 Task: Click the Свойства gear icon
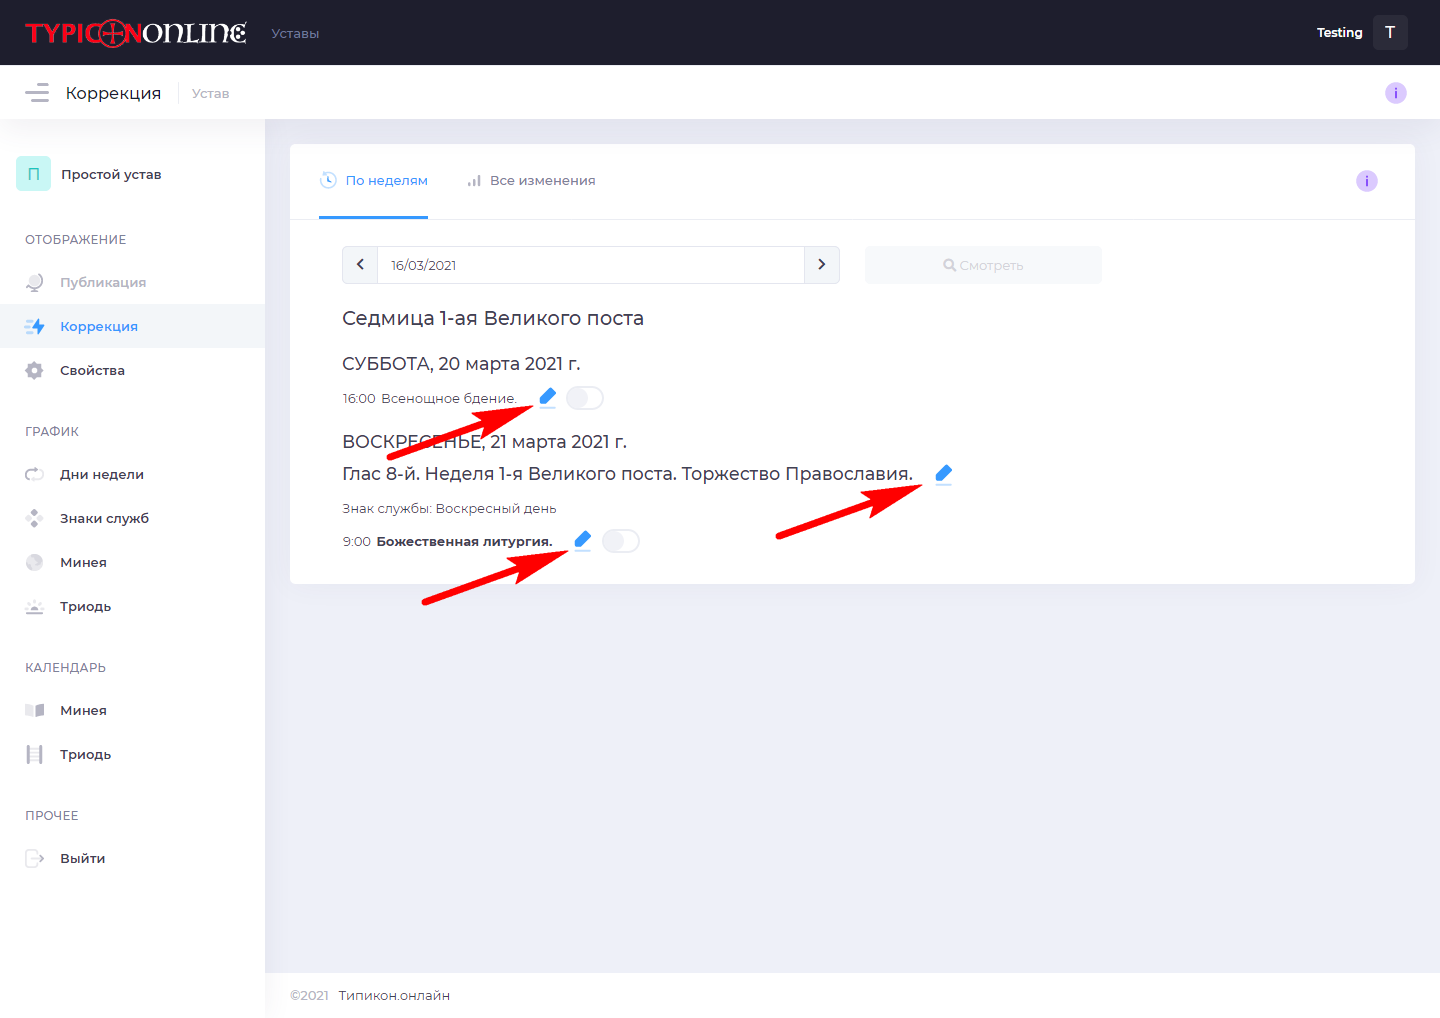point(35,370)
